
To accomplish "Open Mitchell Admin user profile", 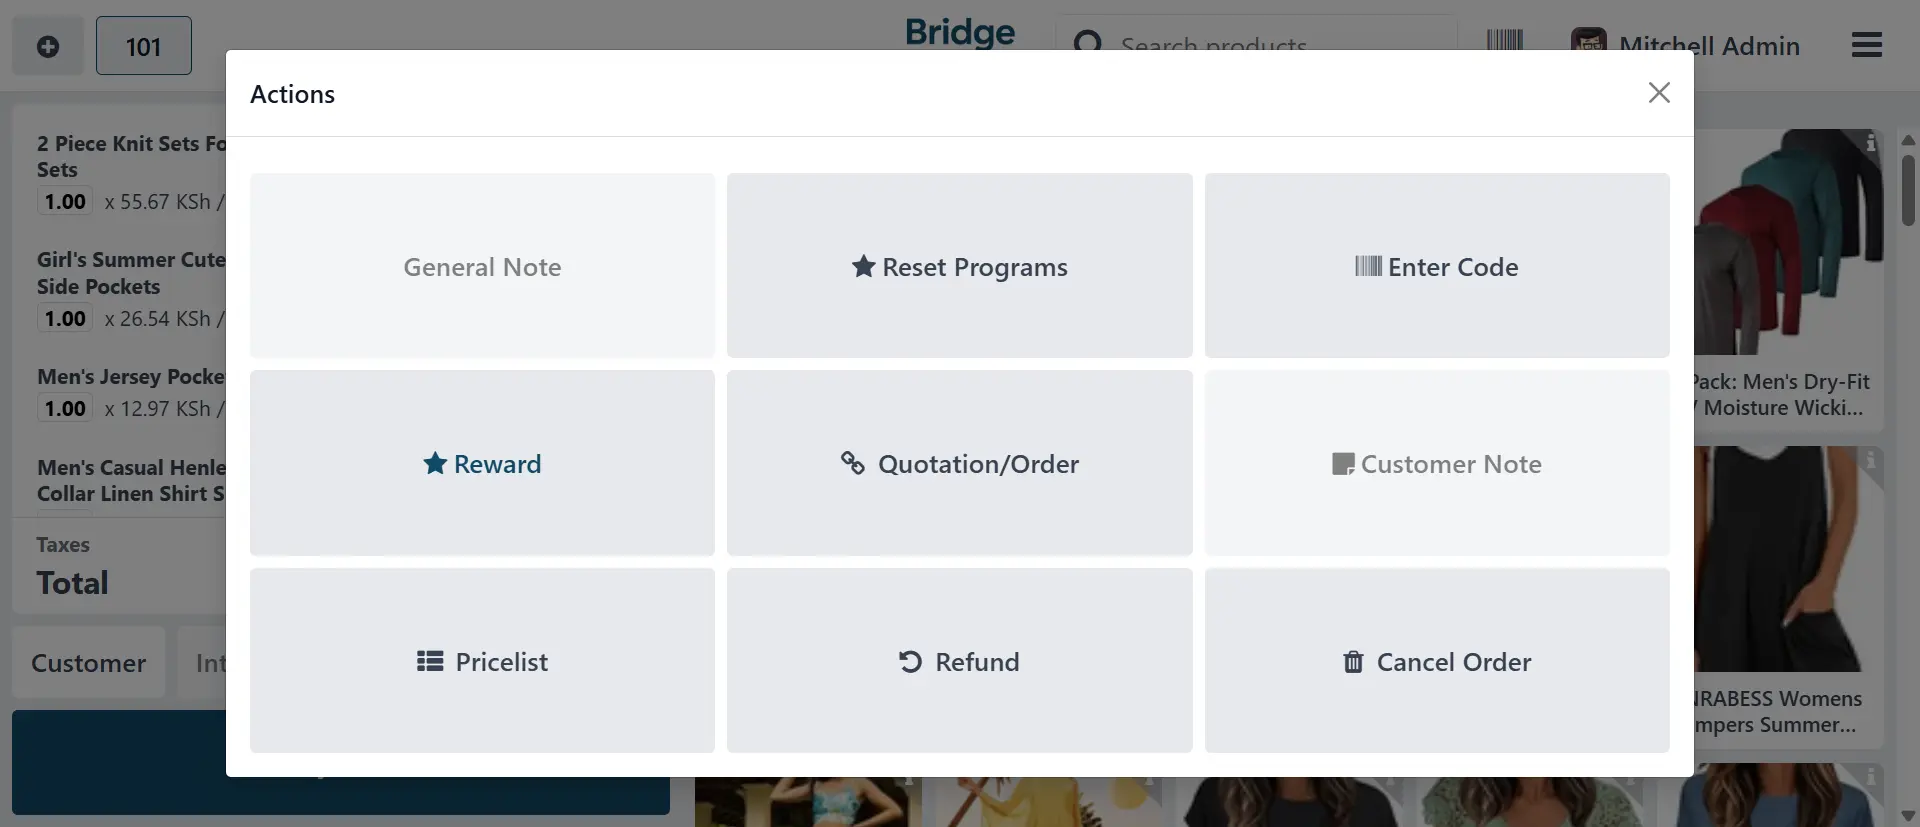I will [1688, 42].
